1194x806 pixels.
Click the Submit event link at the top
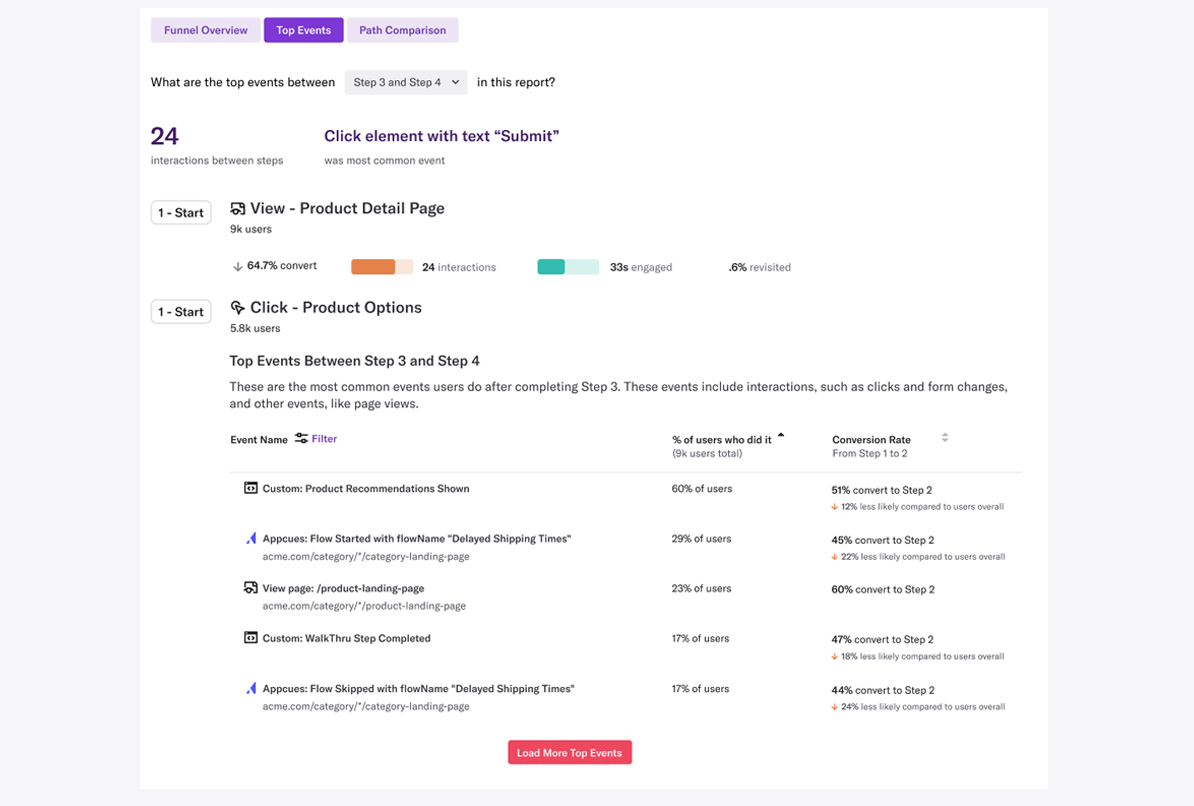pyautogui.click(x=442, y=136)
